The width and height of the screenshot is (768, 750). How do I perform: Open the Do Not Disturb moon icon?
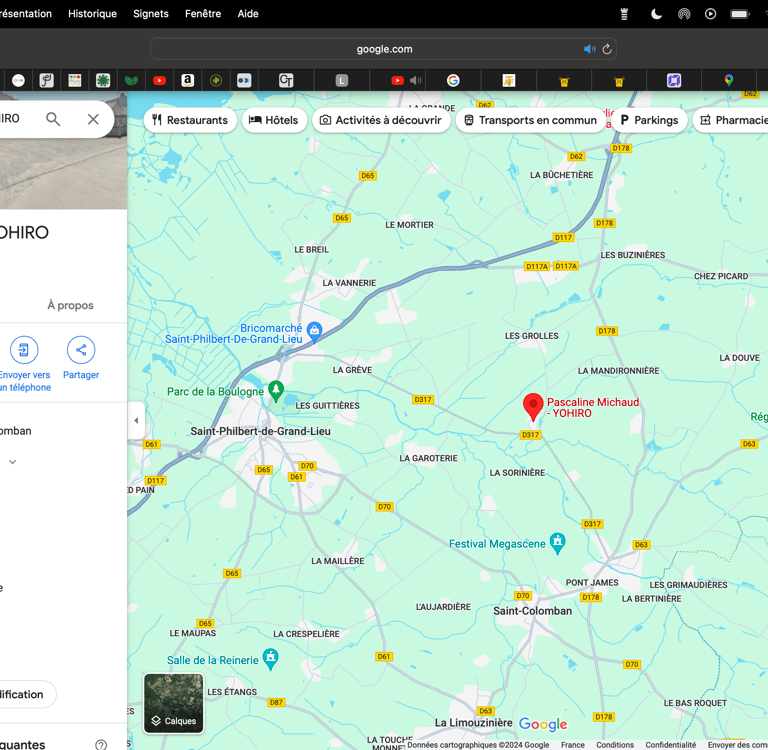(x=656, y=14)
